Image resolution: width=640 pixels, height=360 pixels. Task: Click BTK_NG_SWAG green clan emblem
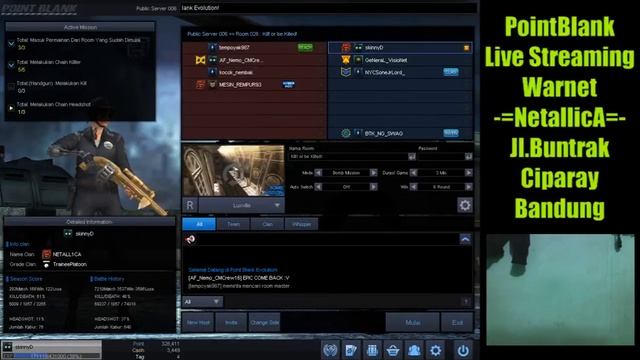(x=346, y=133)
